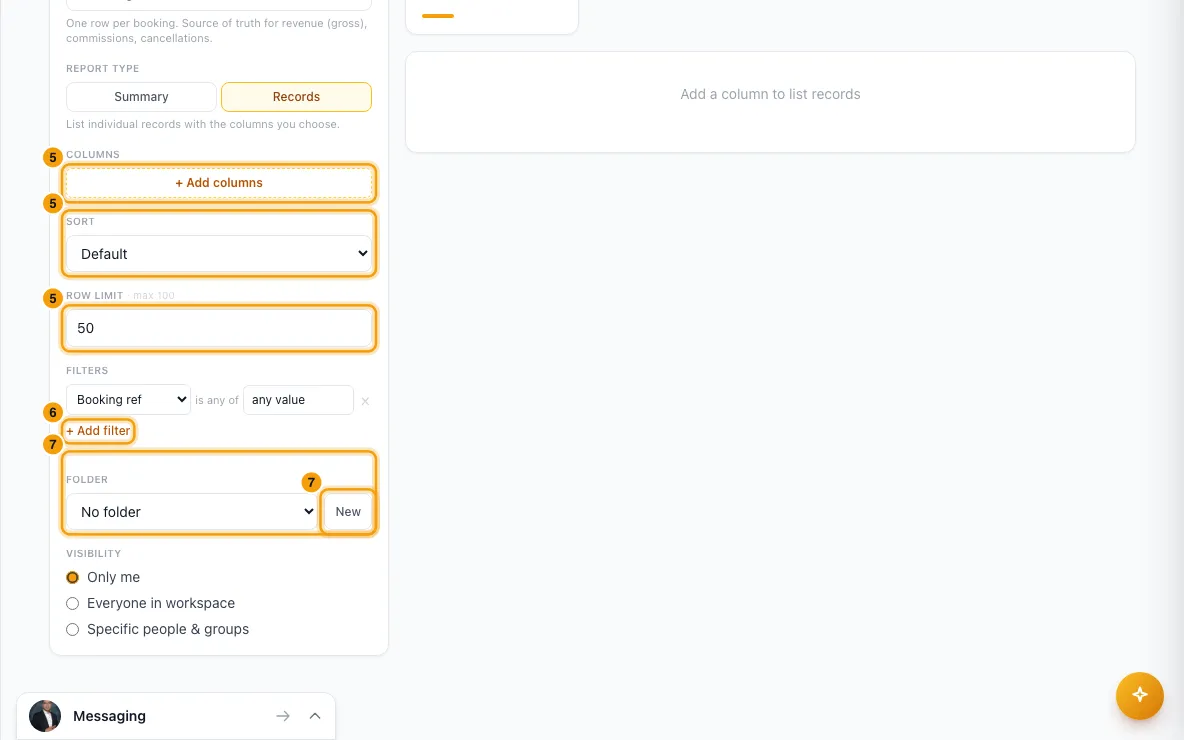
Task: Click the Messaging user avatar
Action: point(45,716)
